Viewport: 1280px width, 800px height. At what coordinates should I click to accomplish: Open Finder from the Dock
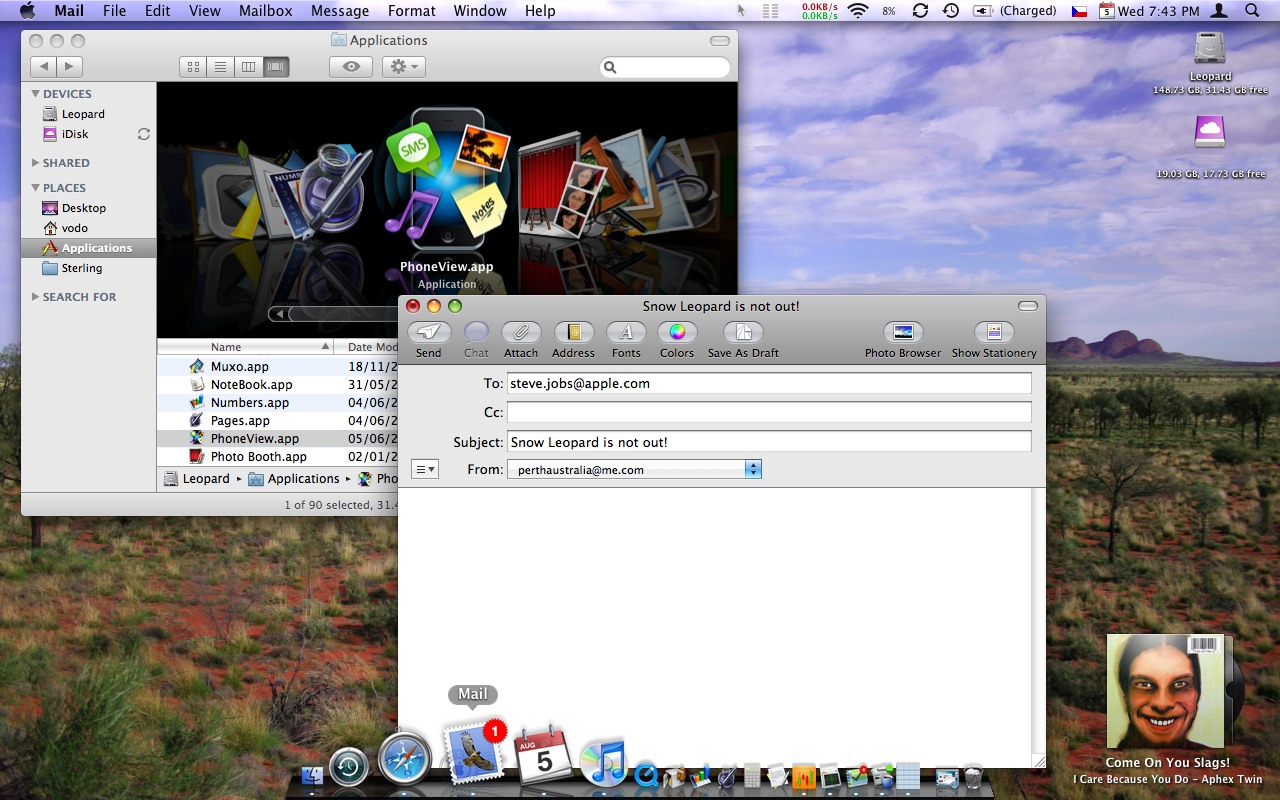[x=312, y=775]
